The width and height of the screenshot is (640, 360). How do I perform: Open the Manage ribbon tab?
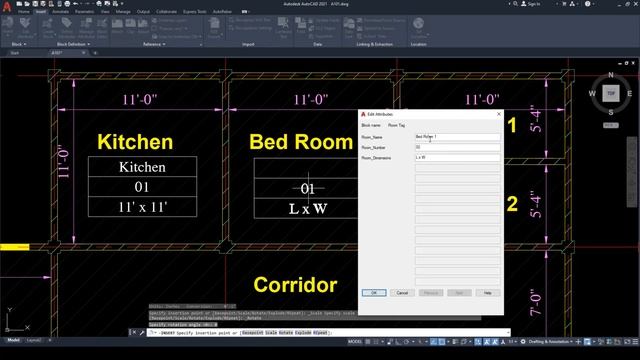tap(123, 12)
